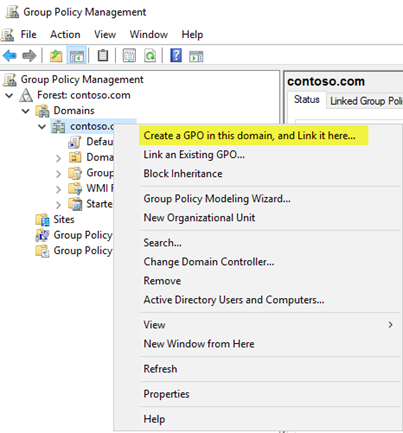This screenshot has height=433, width=403.
Task: Choose Link an Existing GPO menu entry
Action: point(194,154)
